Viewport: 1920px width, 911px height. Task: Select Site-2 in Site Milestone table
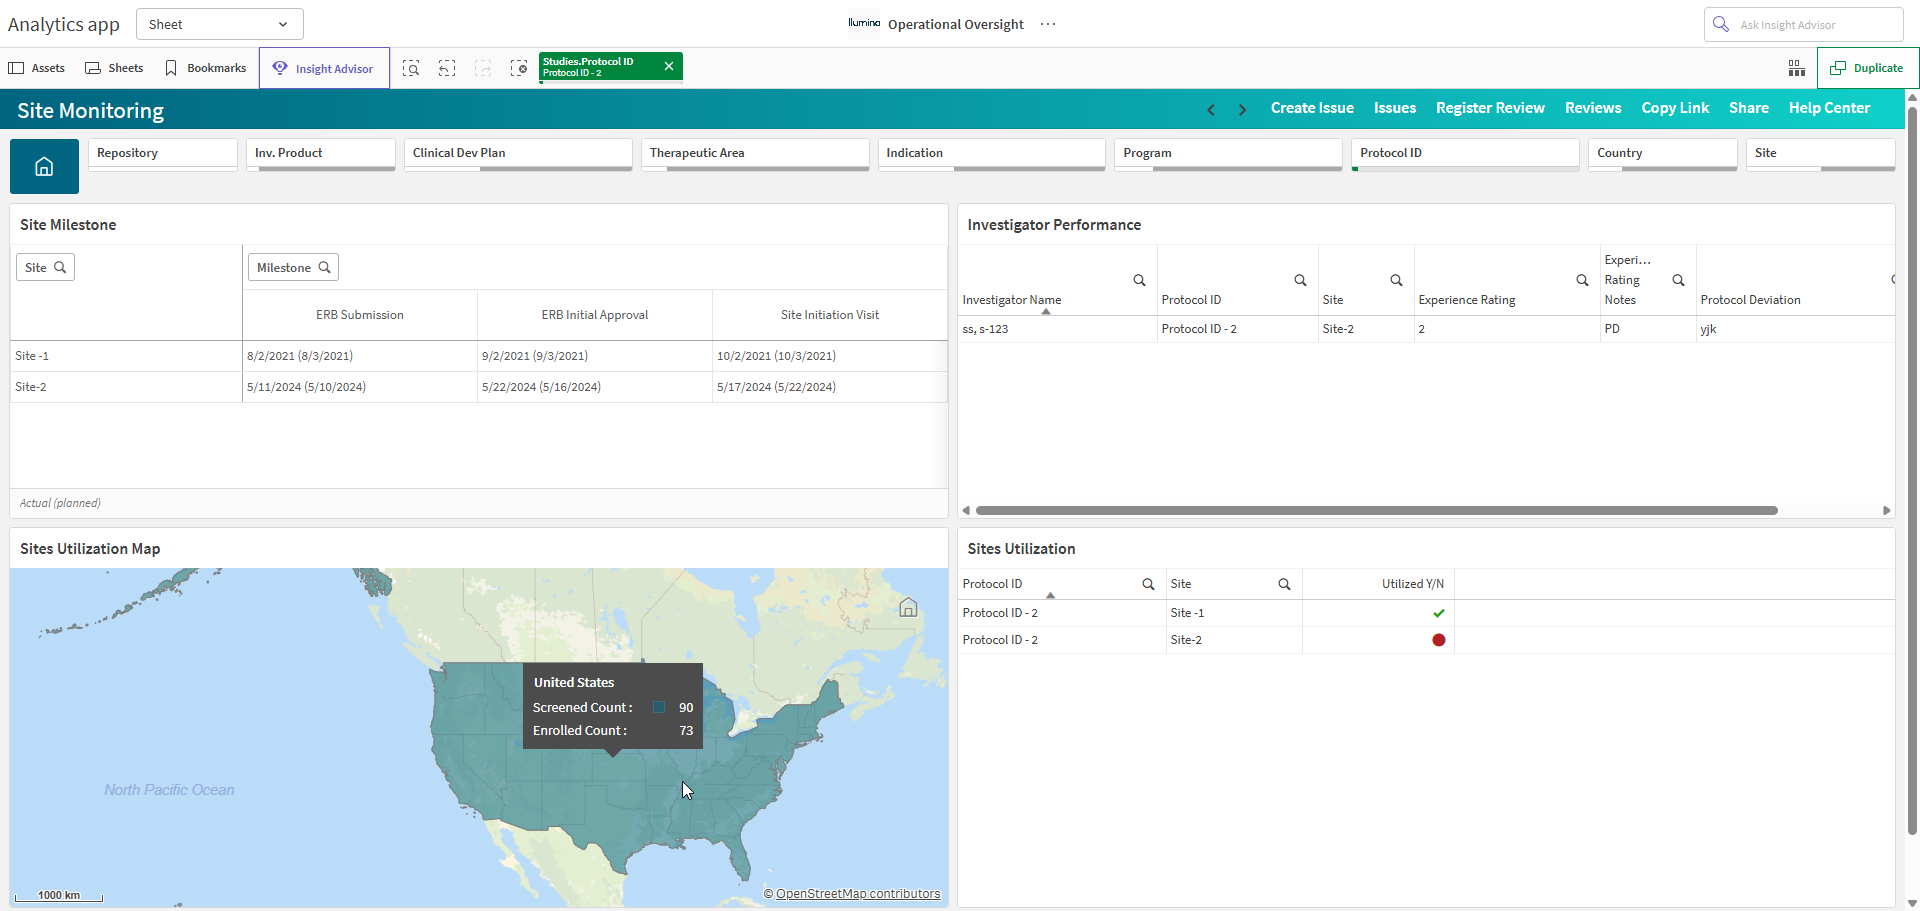(x=126, y=387)
